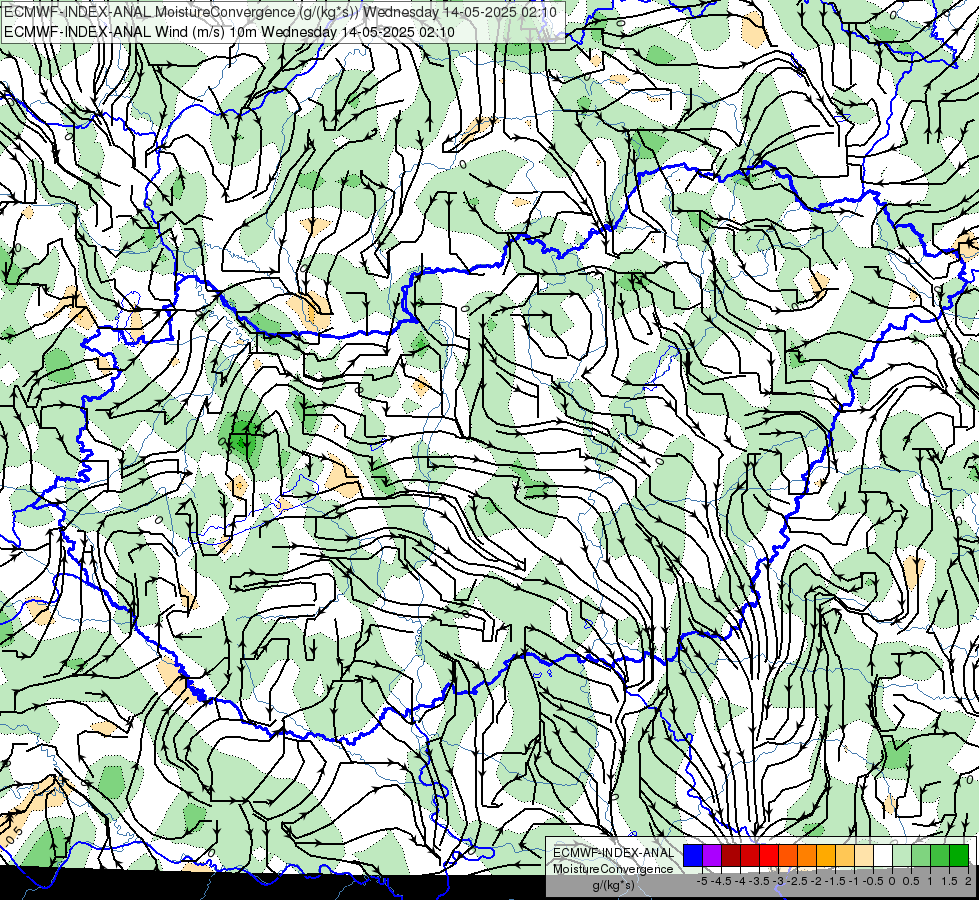The width and height of the screenshot is (979, 900).
Task: Click the '-2.5' legend tick label
Action: coord(797,881)
